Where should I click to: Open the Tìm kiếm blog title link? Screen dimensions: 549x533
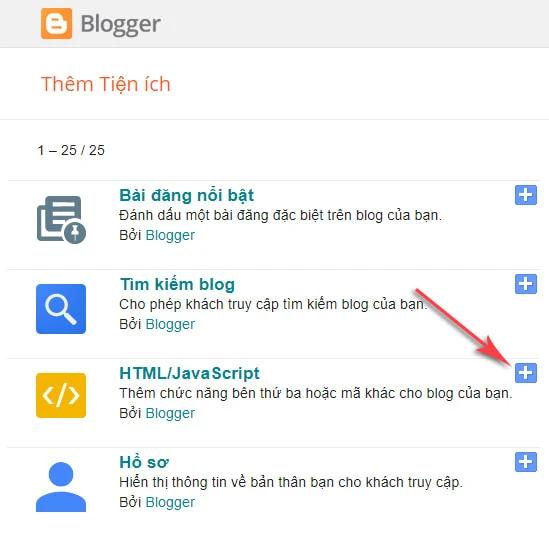pyautogui.click(x=177, y=284)
